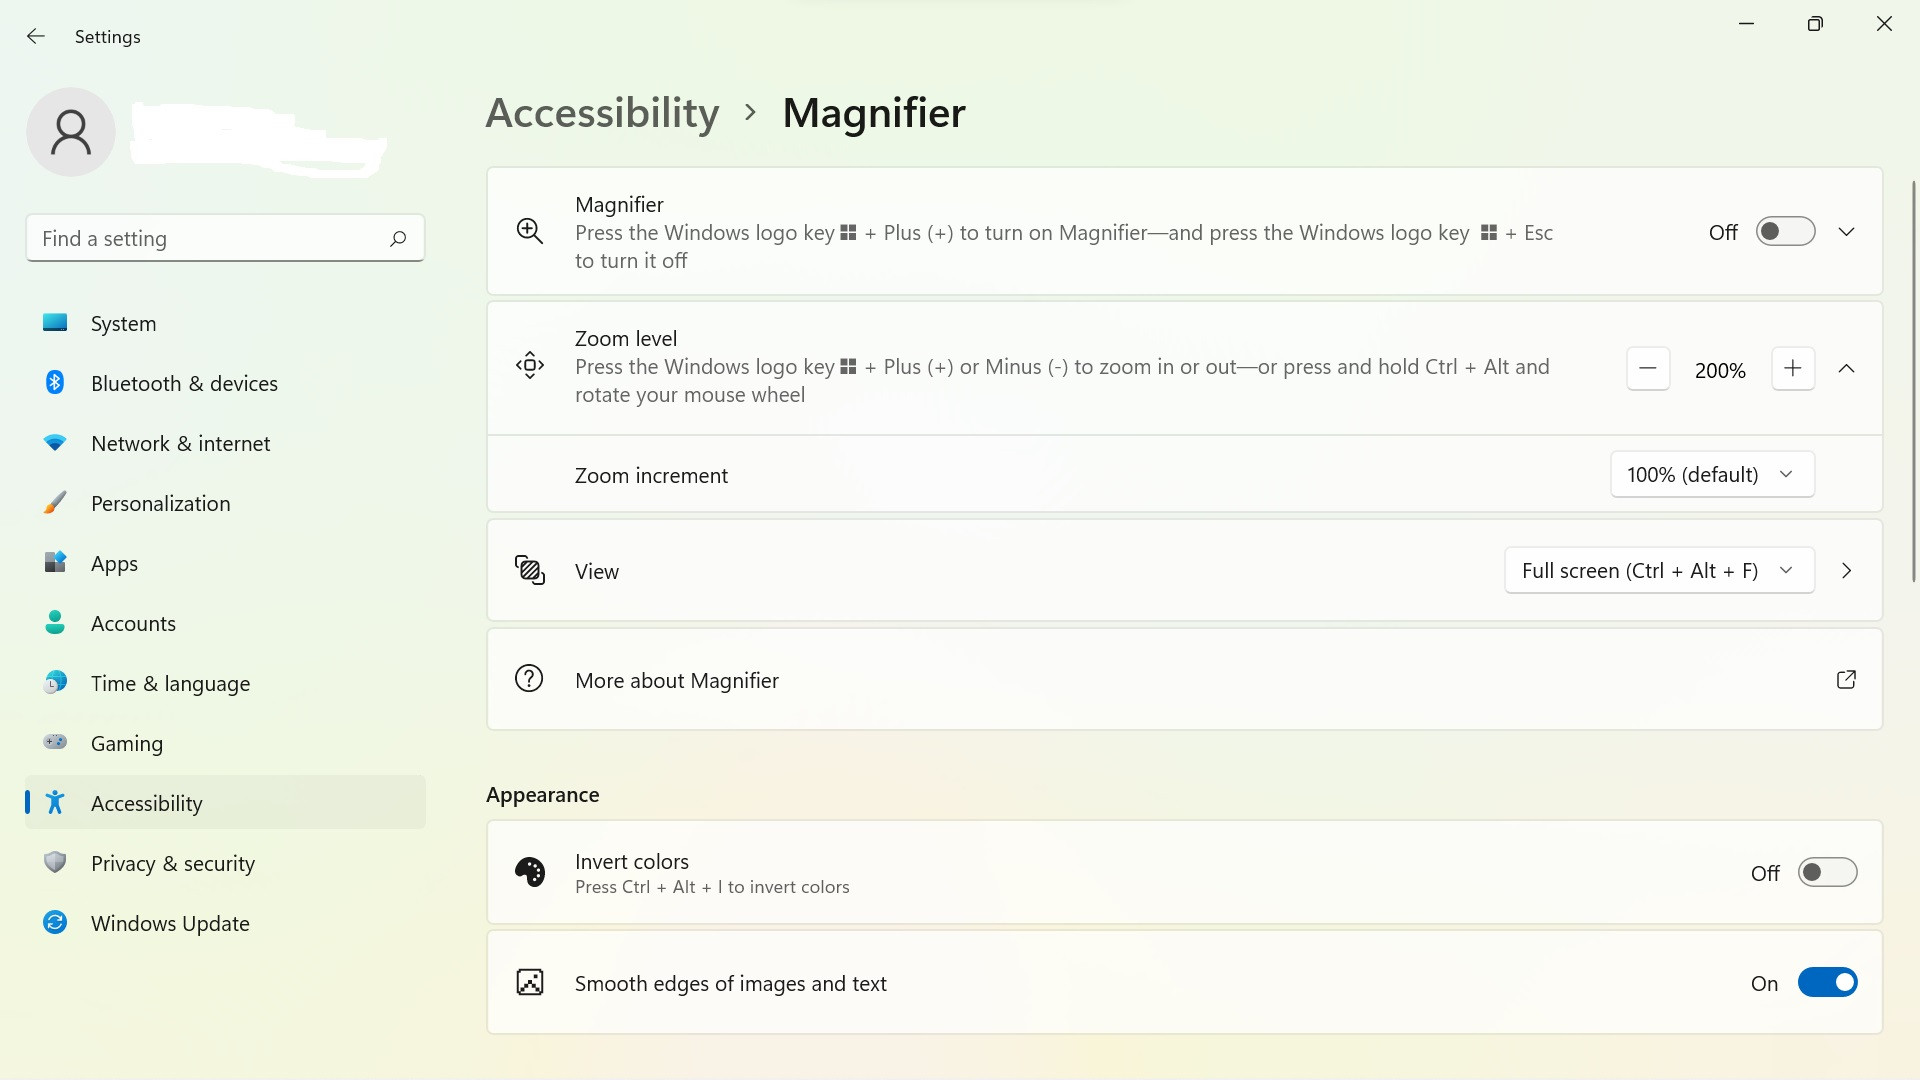Click the Windows Update sync icon
The image size is (1920, 1080).
click(x=55, y=922)
